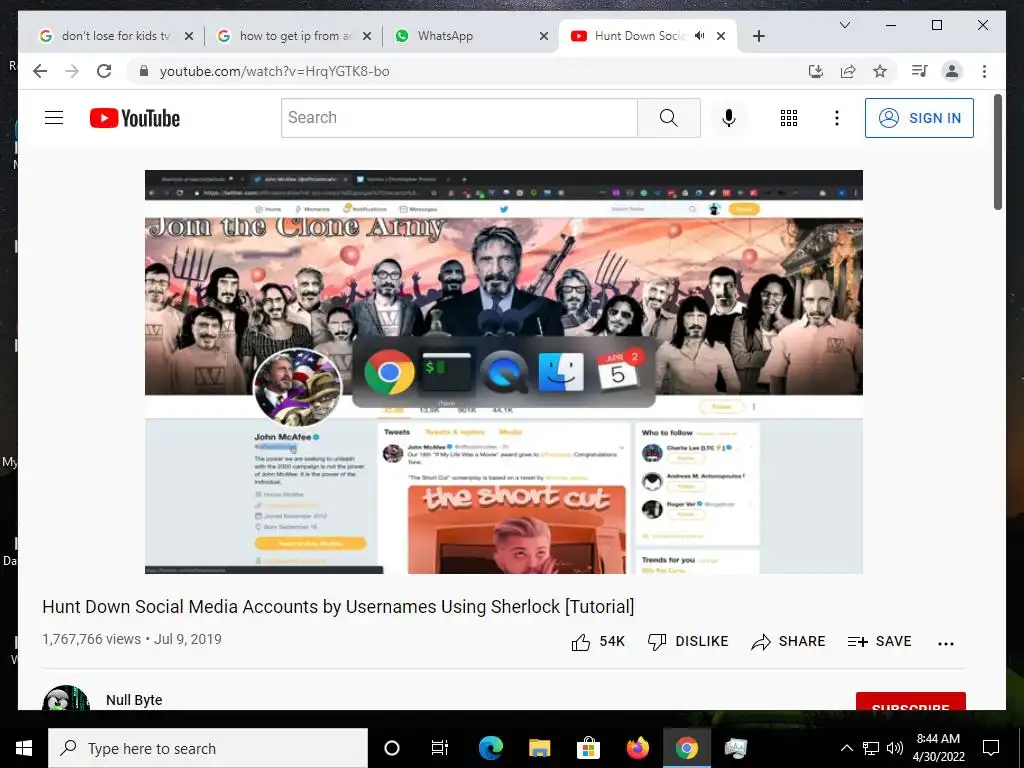Open Chrome profile avatar menu
1024x768 pixels.
[x=952, y=71]
